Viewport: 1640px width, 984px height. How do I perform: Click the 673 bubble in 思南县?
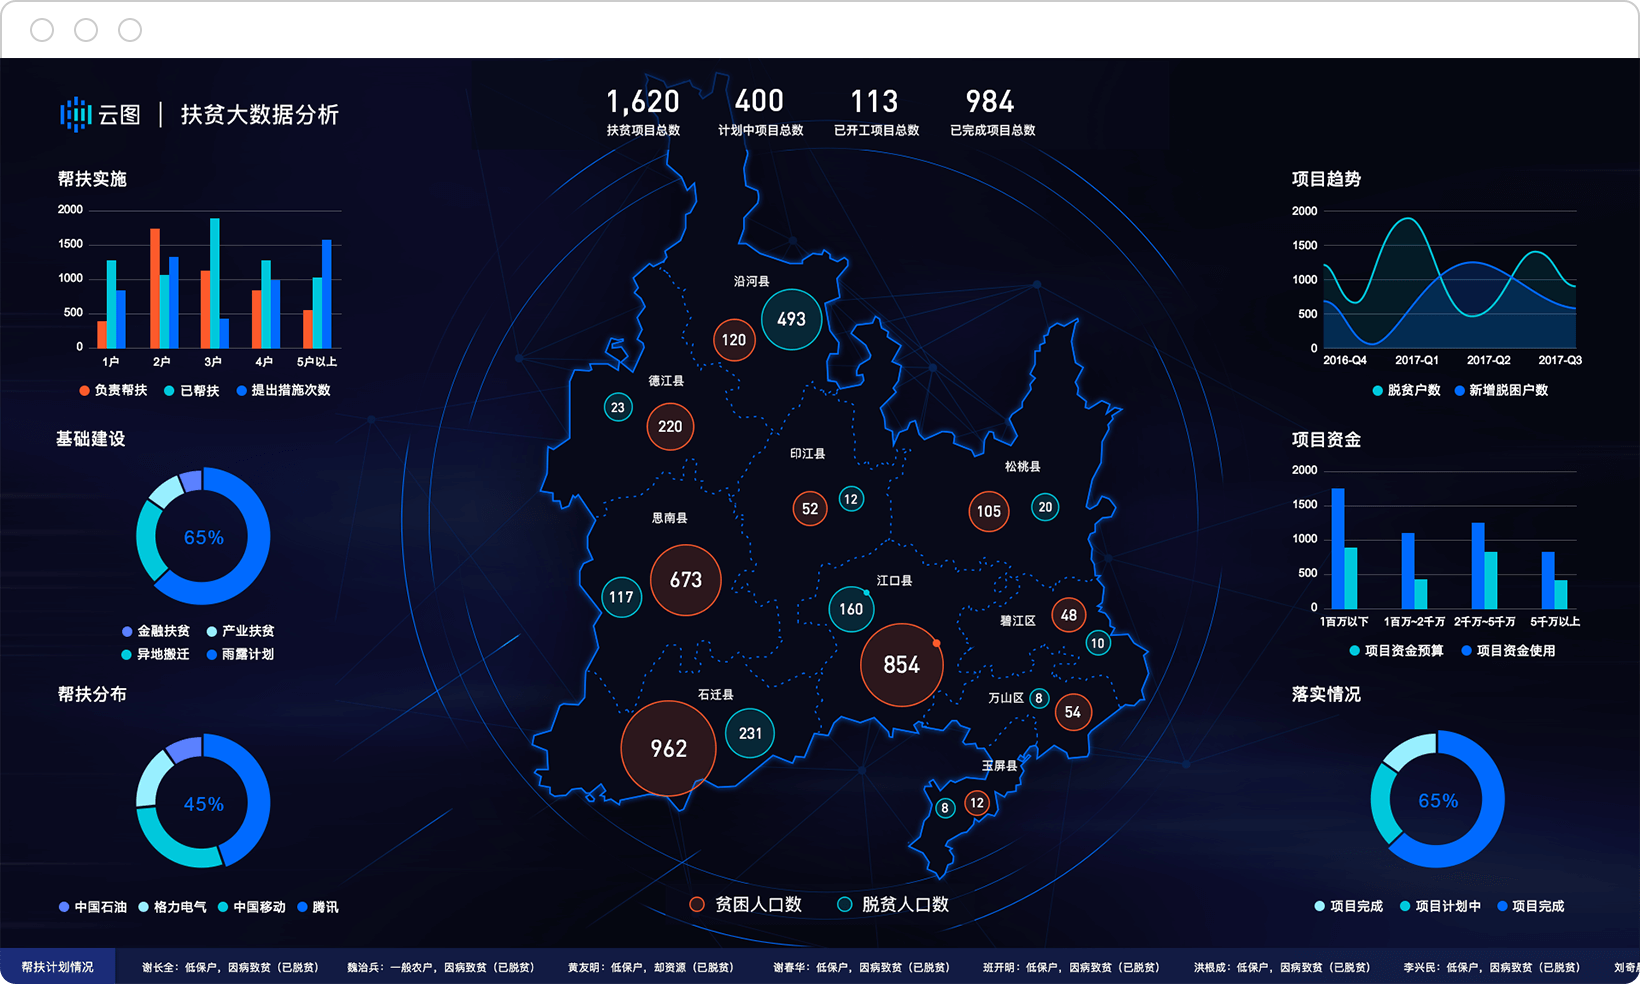click(686, 580)
